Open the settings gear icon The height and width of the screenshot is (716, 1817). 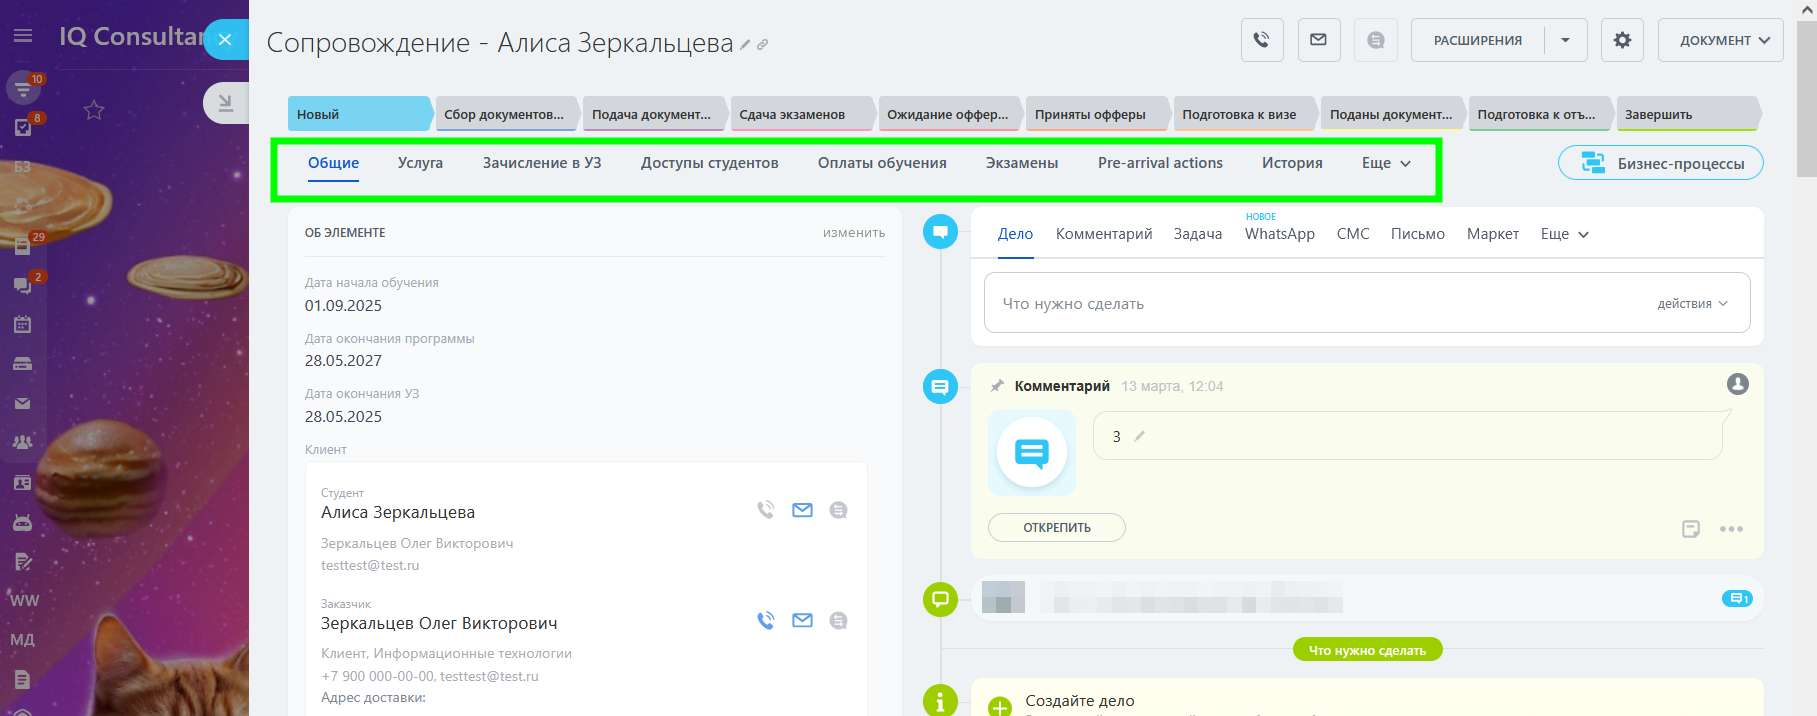(x=1621, y=40)
